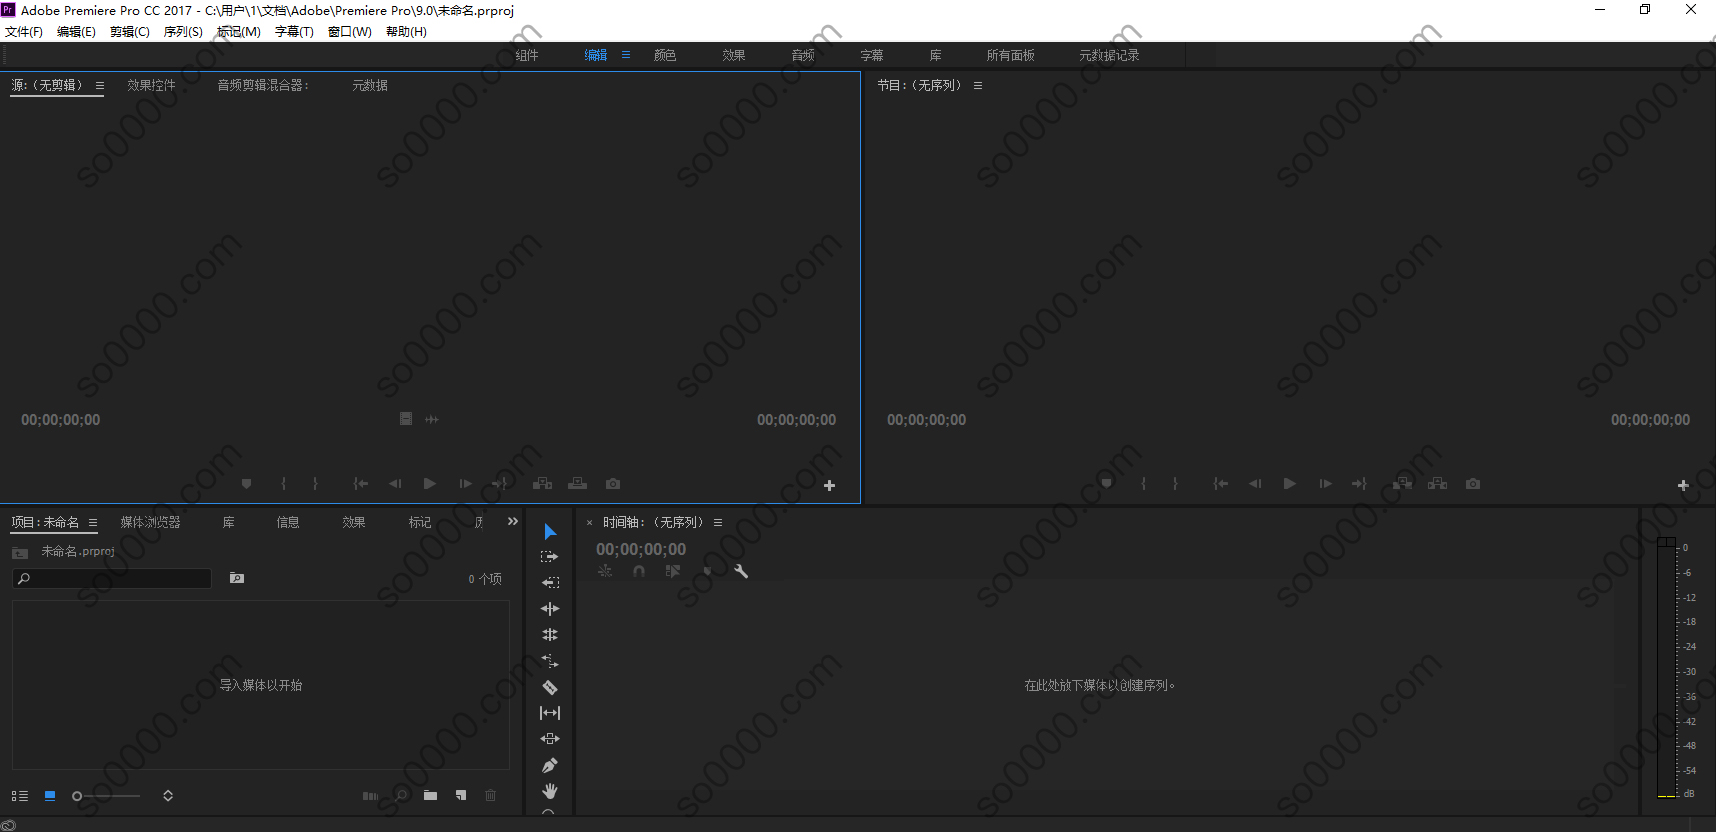
Task: Step forward one frame in Program monitor
Action: coord(1325,484)
